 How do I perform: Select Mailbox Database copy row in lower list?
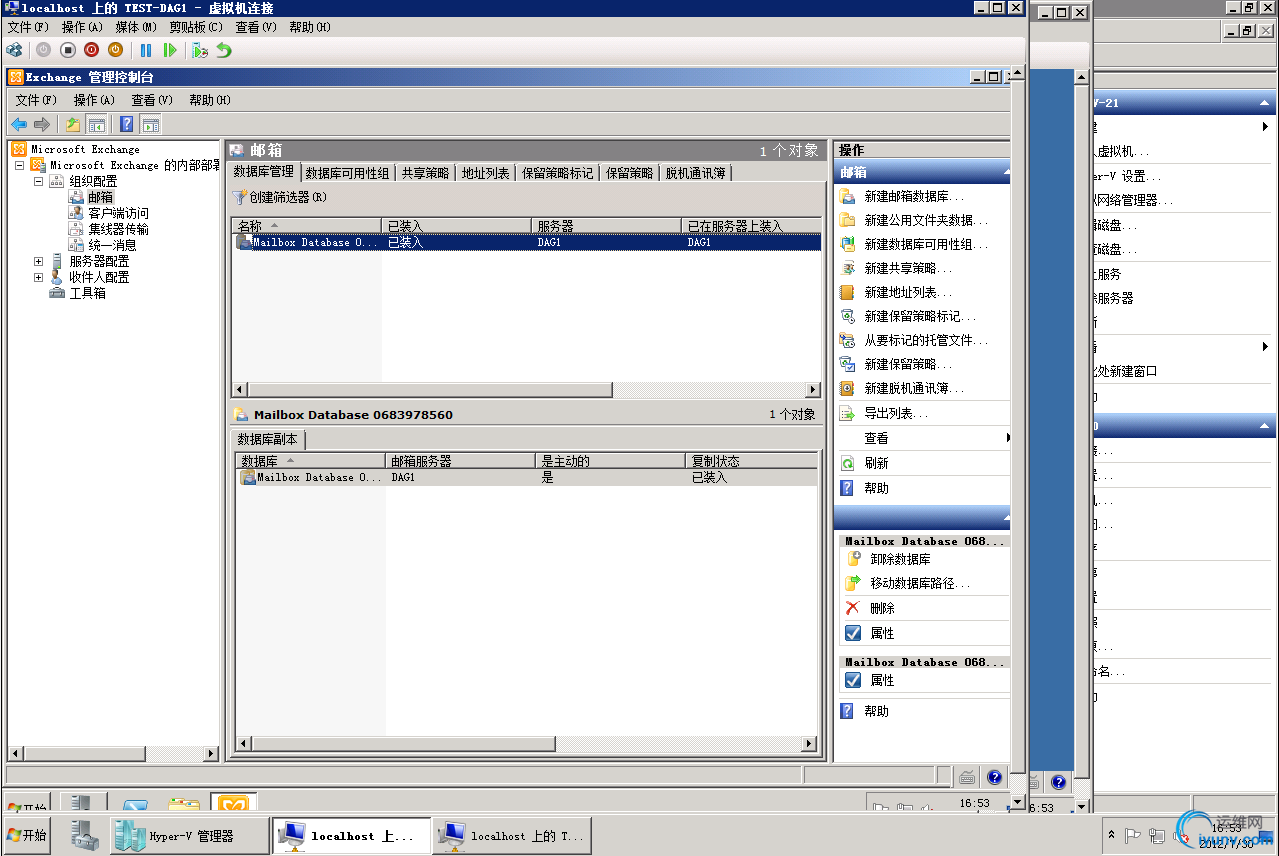point(526,478)
